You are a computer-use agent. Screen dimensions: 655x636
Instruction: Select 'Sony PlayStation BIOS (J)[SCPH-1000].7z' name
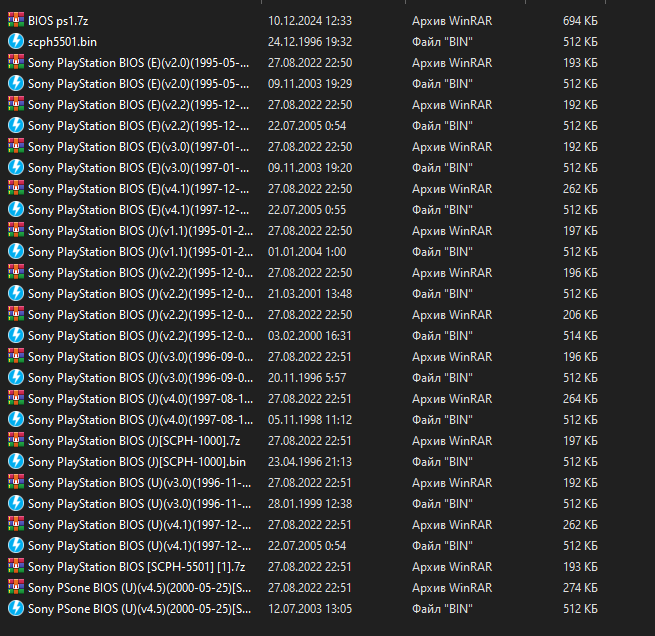134,441
